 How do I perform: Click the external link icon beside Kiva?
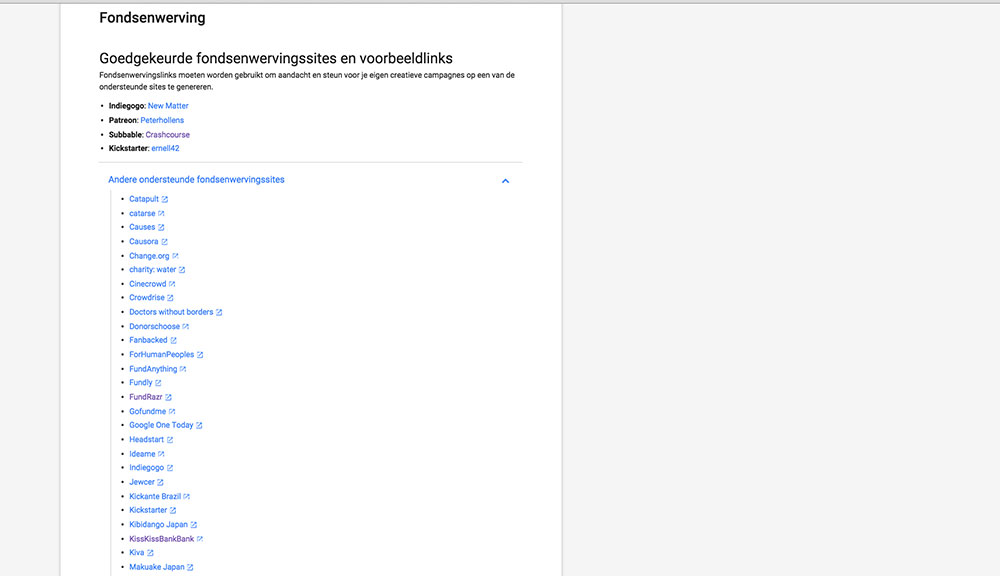coord(150,553)
